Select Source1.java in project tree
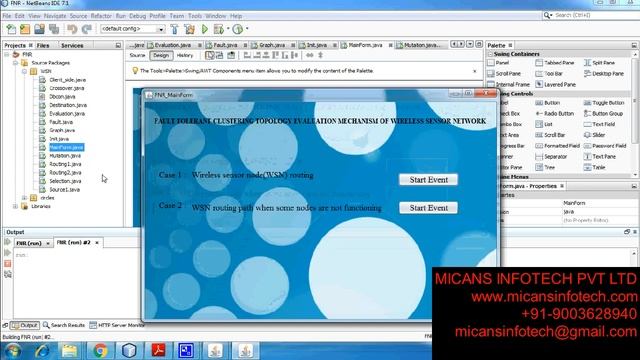Screen dimensions: 640x360 point(64,189)
